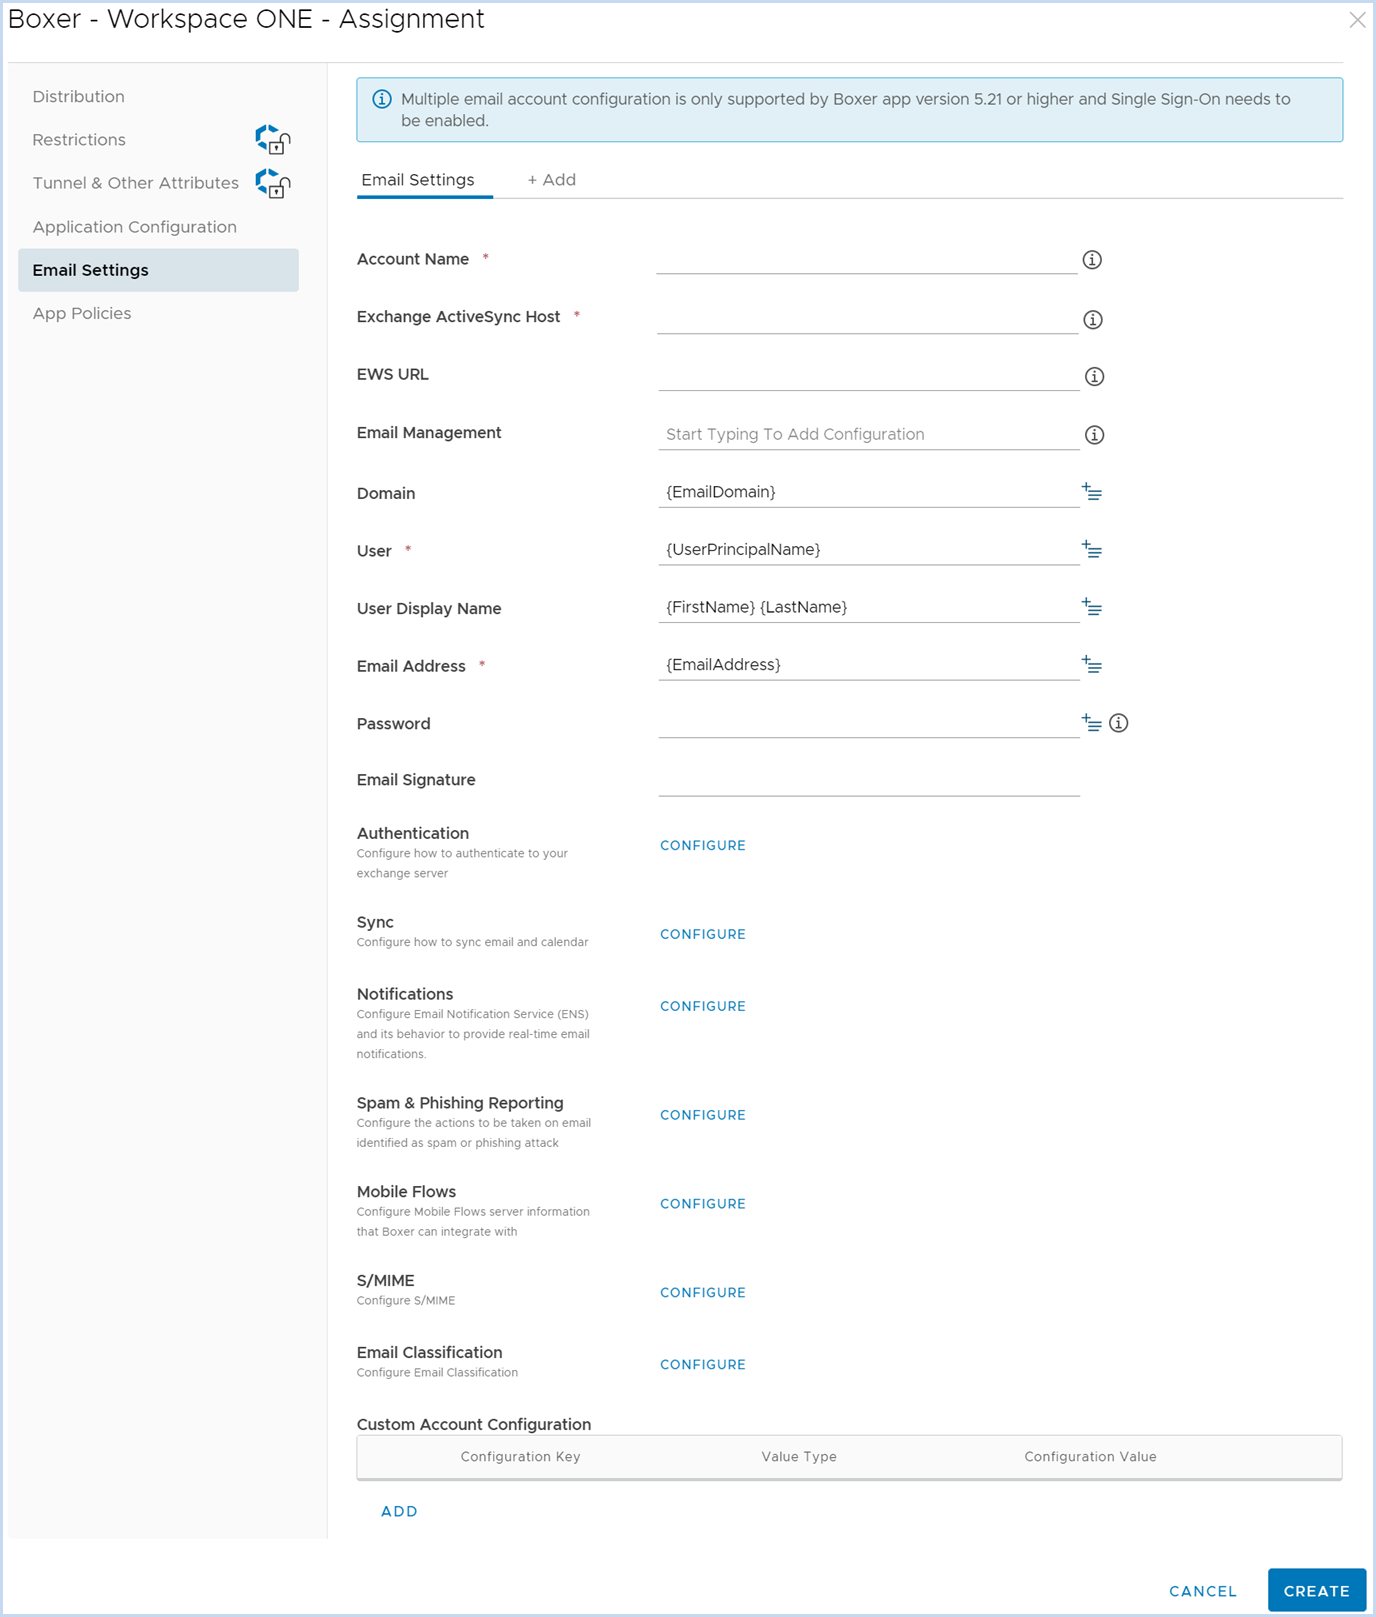The height and width of the screenshot is (1617, 1376).
Task: Click the lock icon beside Restrictions
Action: [273, 140]
